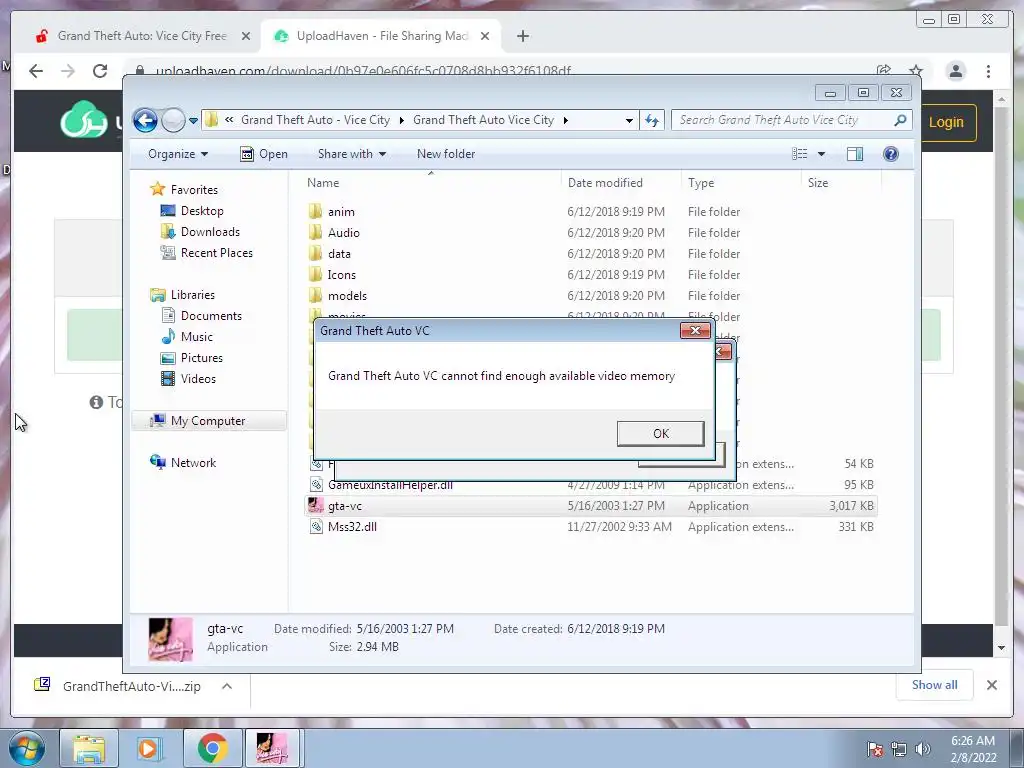Click the Grand Theft Auto - Vice City breadcrumb
Image resolution: width=1024 pixels, height=768 pixels.
coord(315,120)
